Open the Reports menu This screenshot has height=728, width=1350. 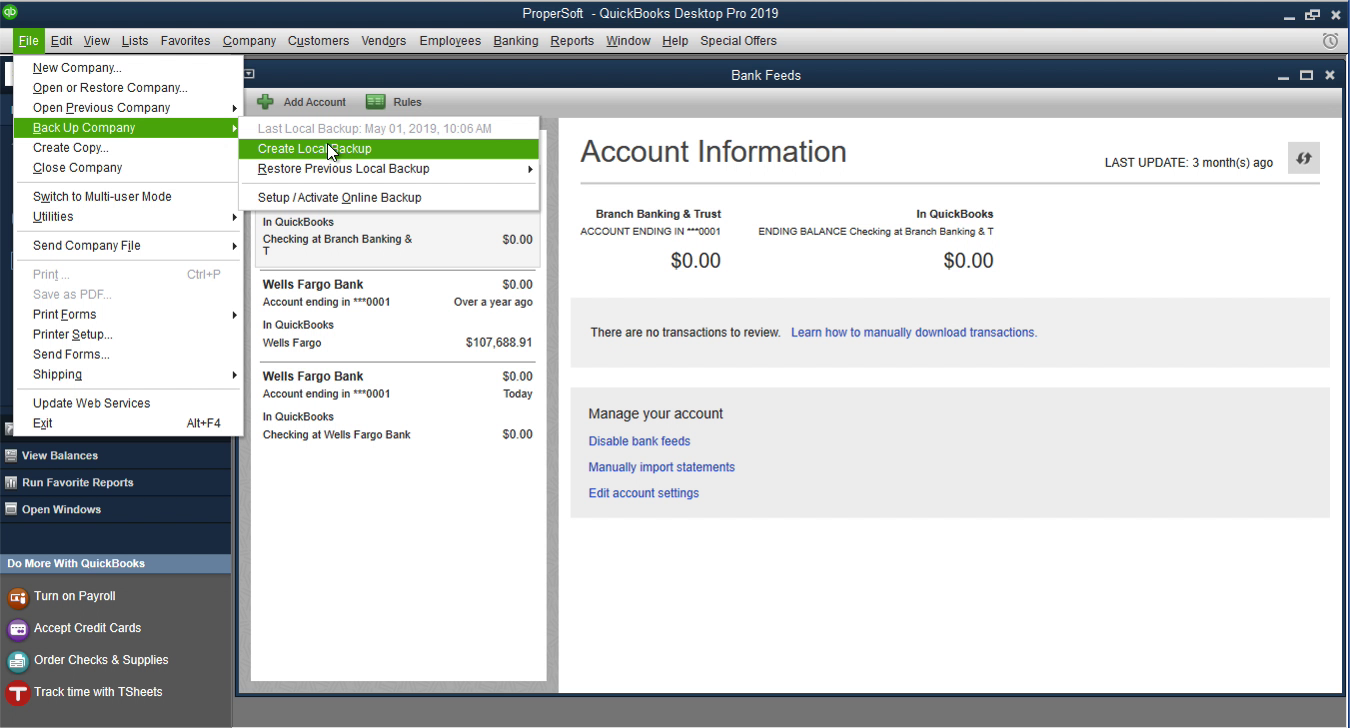tap(572, 41)
